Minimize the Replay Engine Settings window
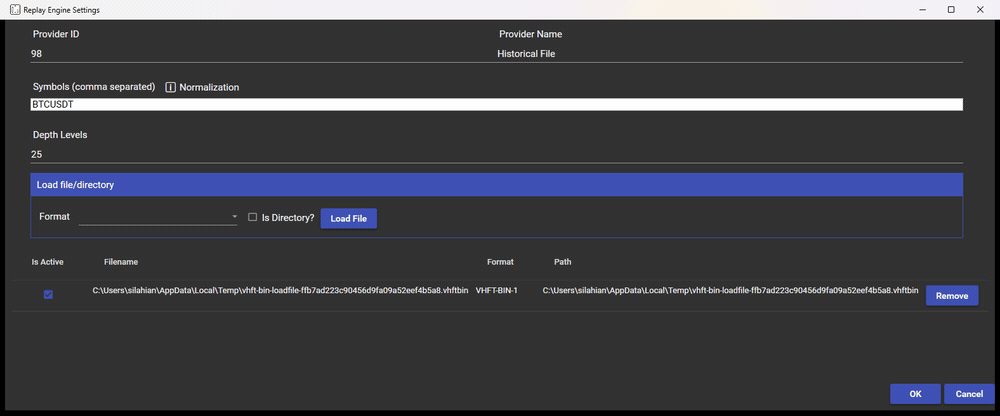 point(922,10)
